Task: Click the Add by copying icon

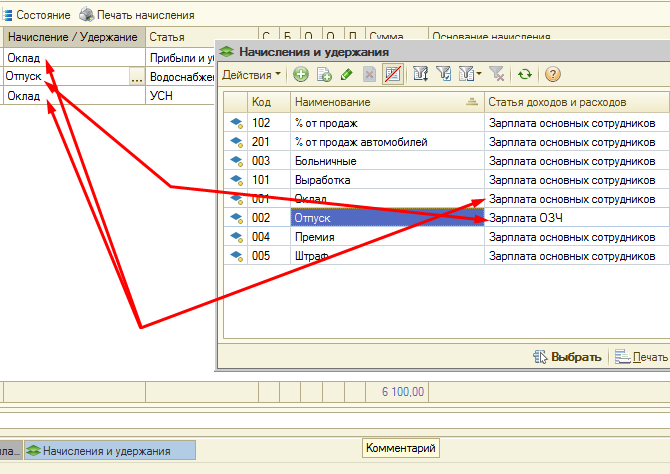Action: (x=323, y=75)
